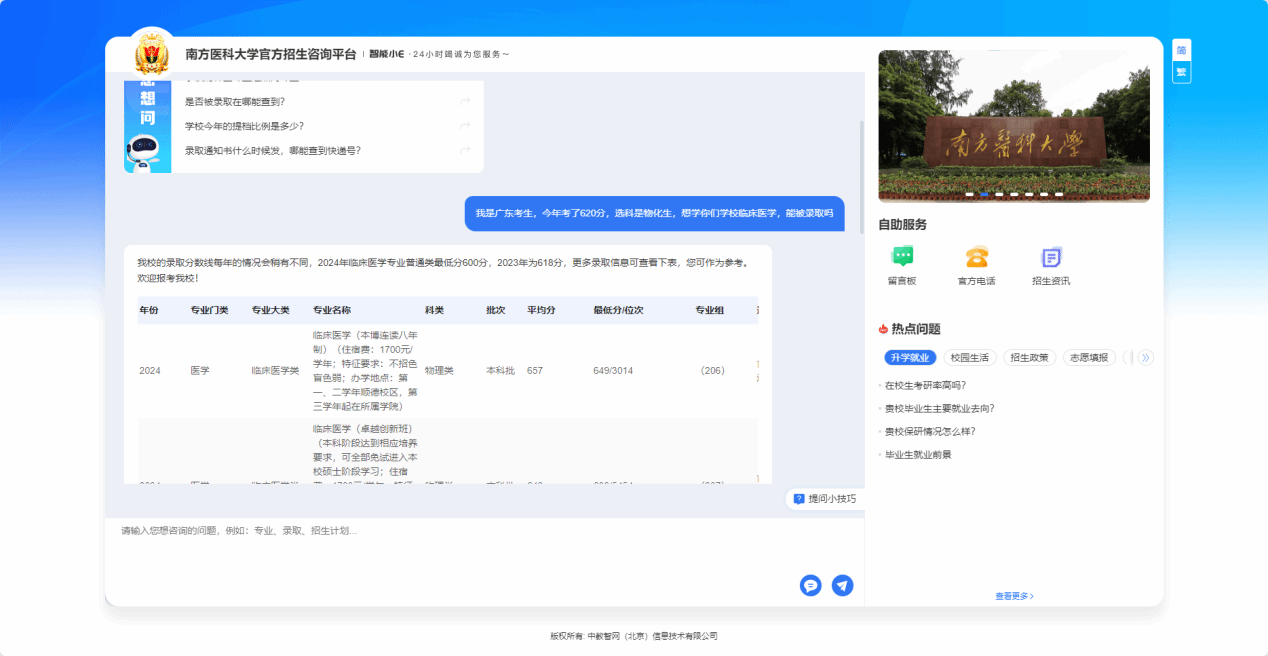Select the 招生政策 tab
1268x656 pixels.
[1029, 357]
